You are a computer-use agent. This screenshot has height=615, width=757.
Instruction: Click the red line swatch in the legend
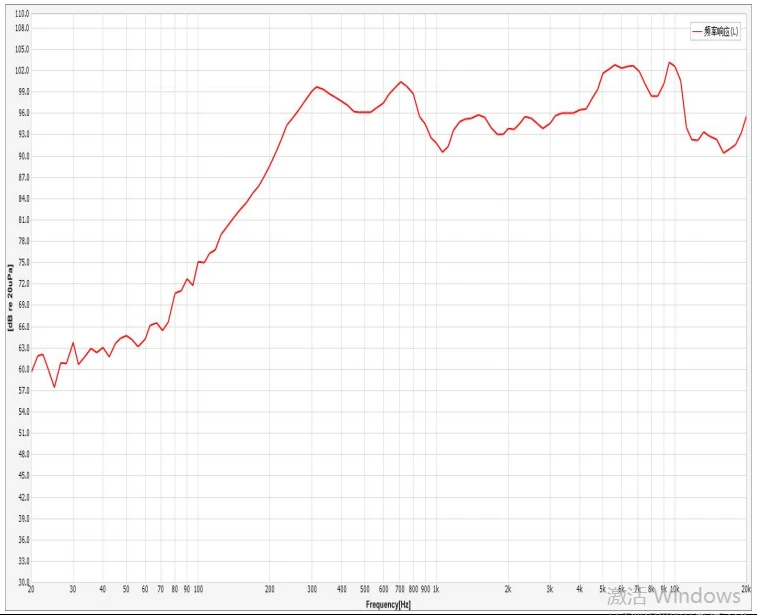697,31
